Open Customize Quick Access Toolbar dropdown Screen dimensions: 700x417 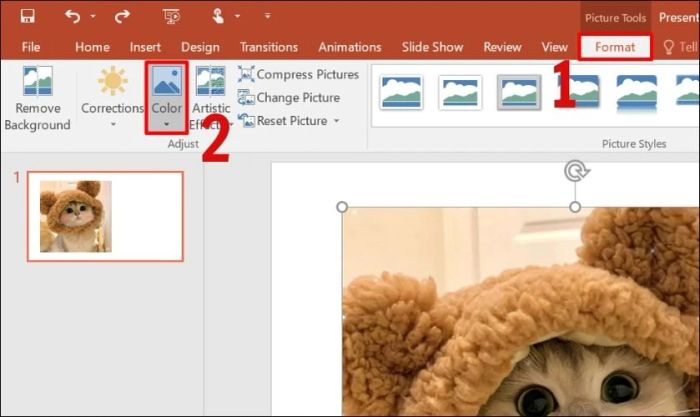pos(267,16)
